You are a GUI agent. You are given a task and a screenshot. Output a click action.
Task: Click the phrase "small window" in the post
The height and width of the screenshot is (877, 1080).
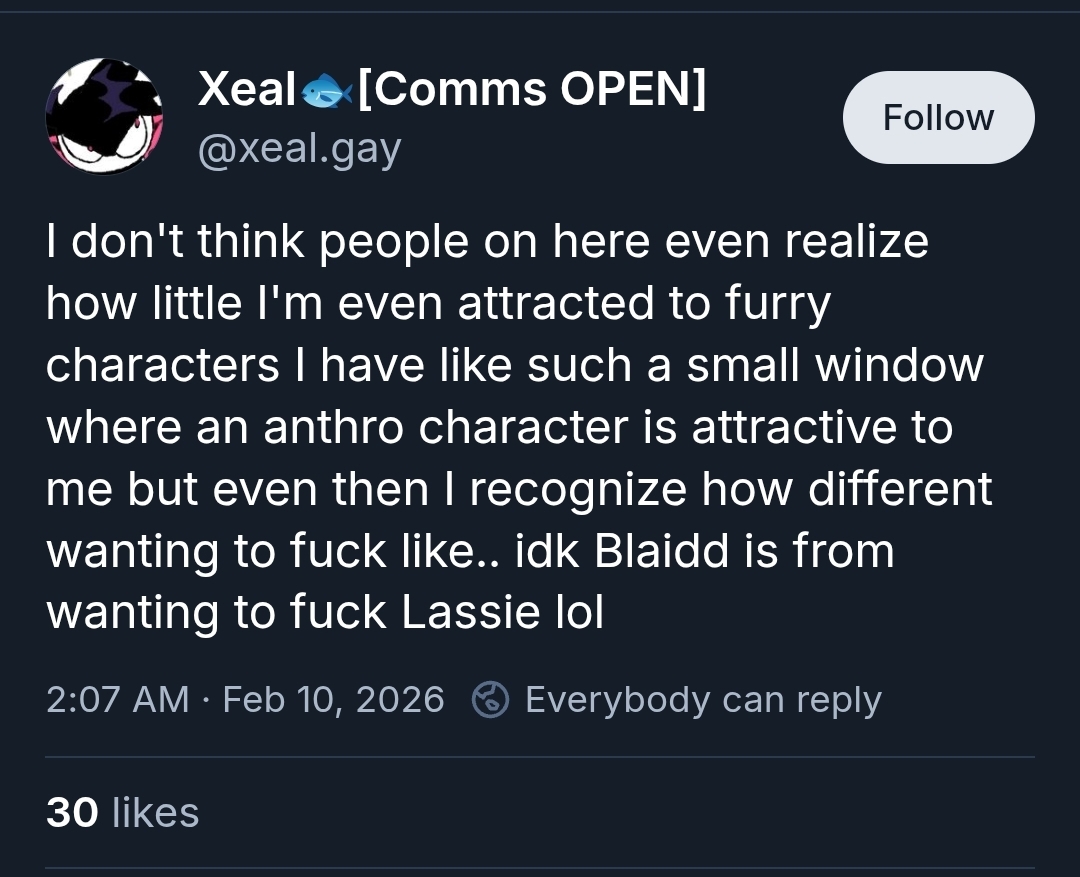[x=834, y=365]
